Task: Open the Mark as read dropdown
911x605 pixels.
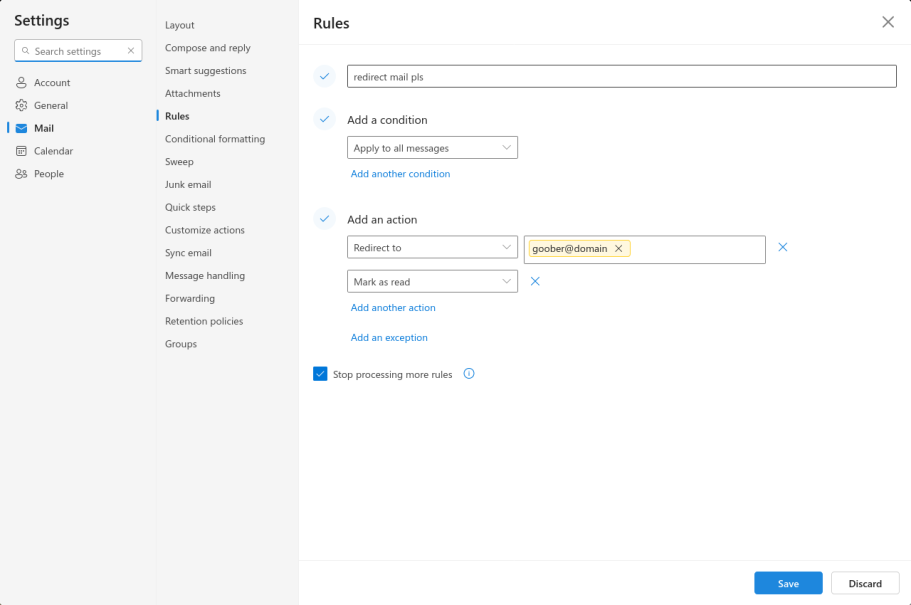Action: (432, 282)
